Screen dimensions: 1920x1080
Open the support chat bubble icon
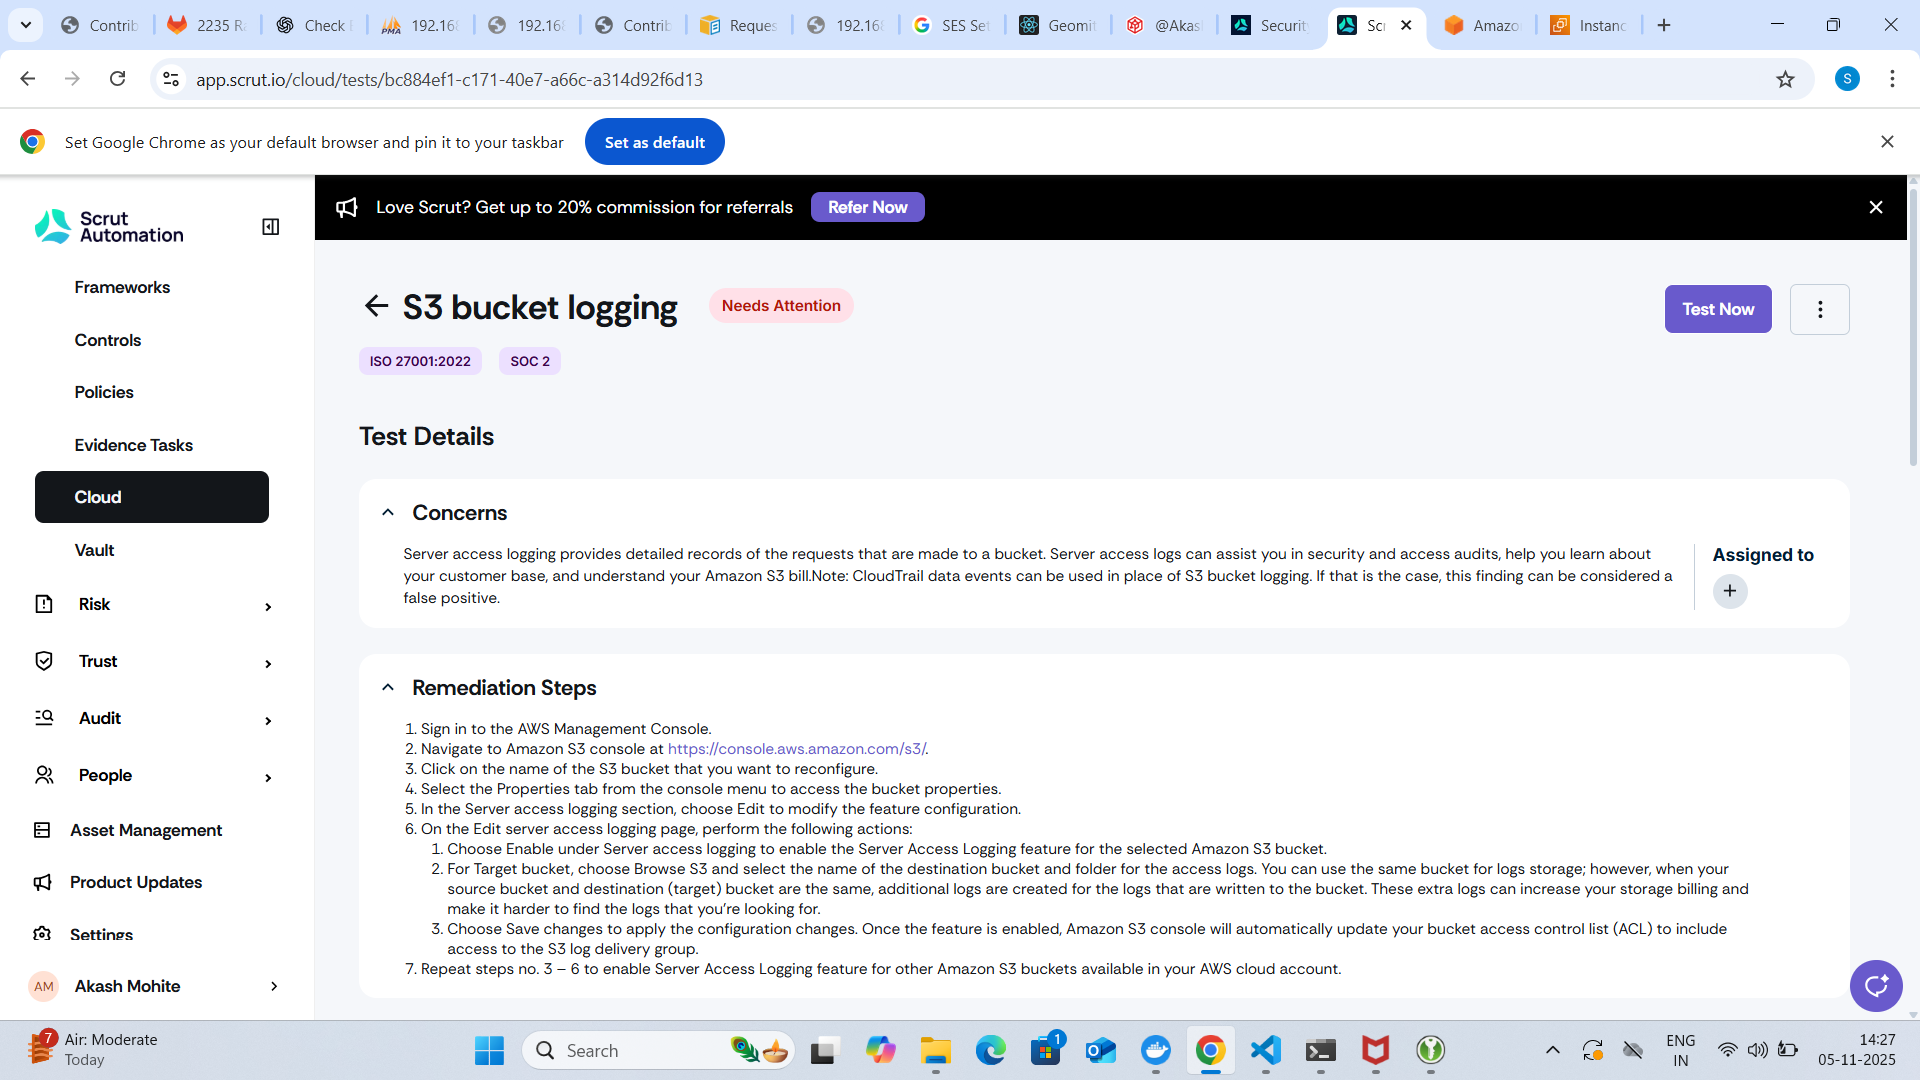(x=1875, y=986)
